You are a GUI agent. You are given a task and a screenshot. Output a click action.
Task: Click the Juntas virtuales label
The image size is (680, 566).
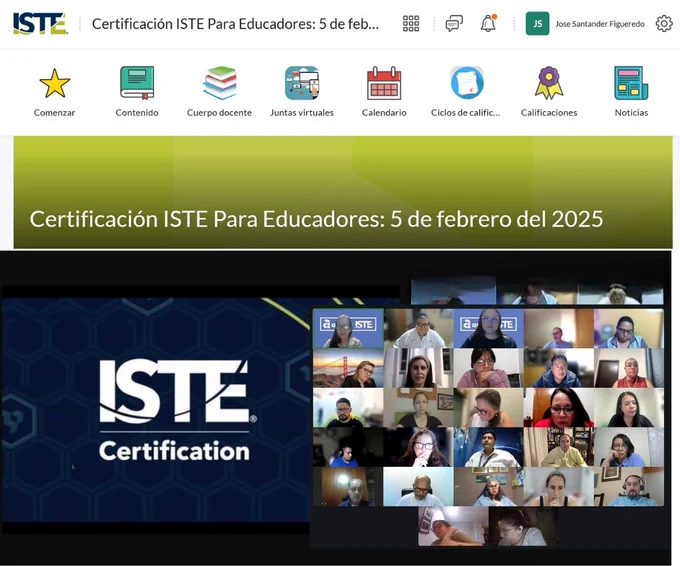pos(302,113)
